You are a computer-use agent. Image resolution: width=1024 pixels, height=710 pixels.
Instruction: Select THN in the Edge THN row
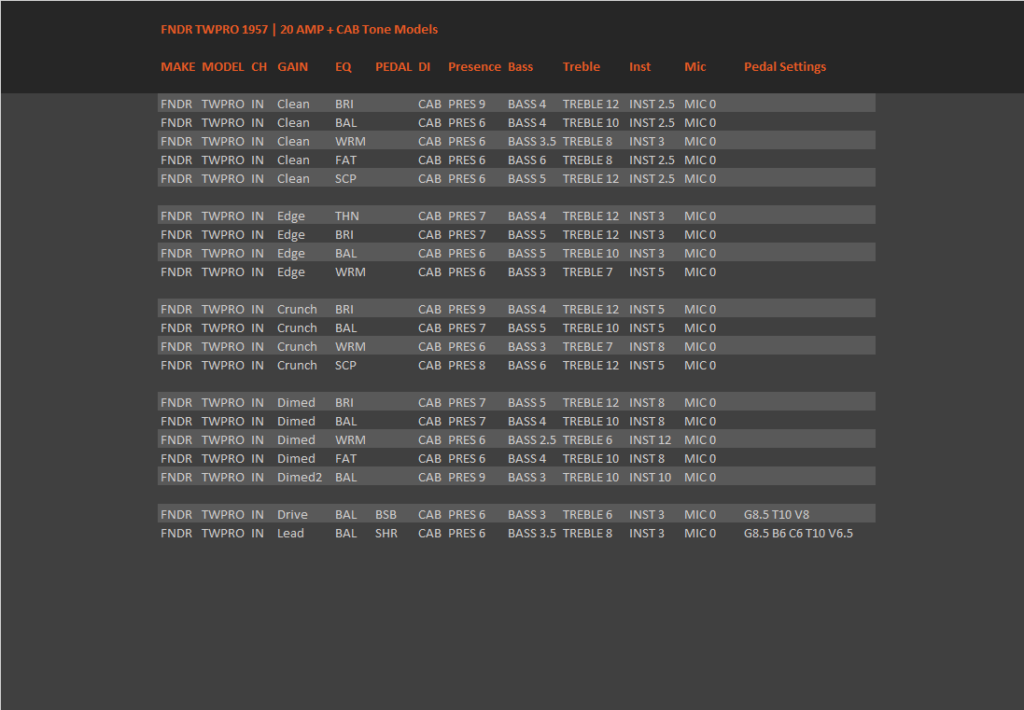(347, 216)
